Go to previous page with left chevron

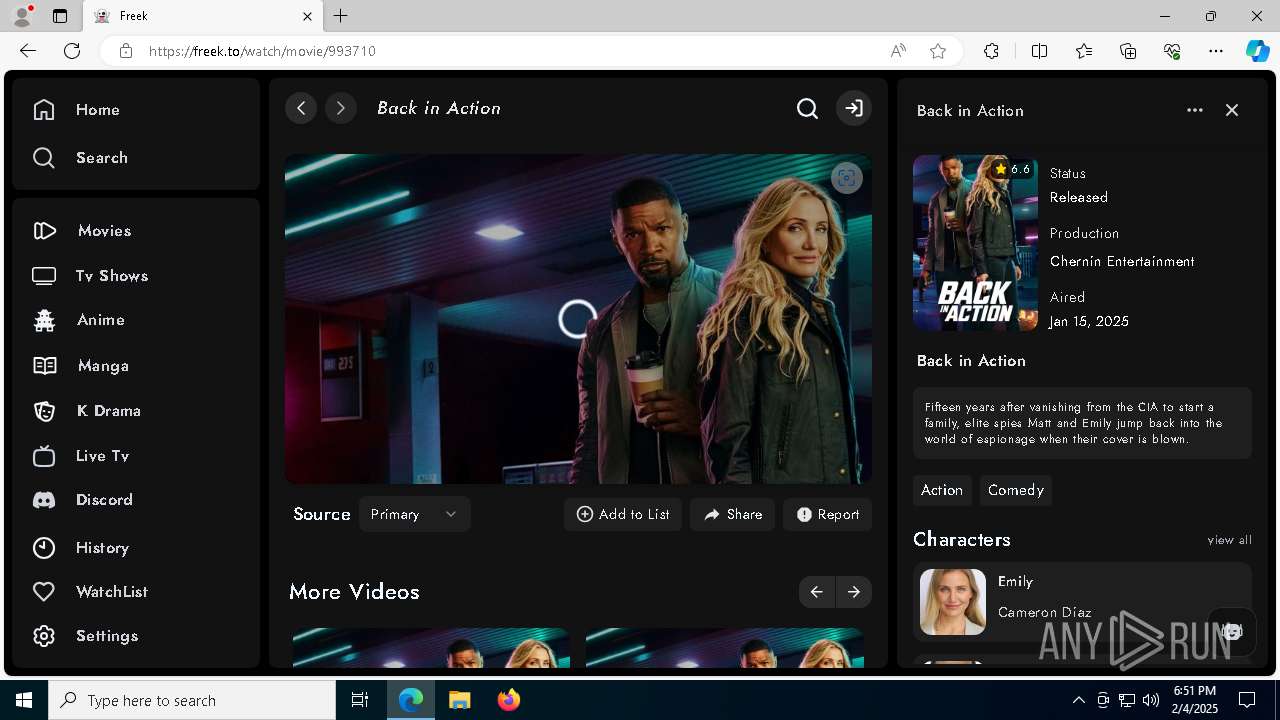(x=301, y=108)
